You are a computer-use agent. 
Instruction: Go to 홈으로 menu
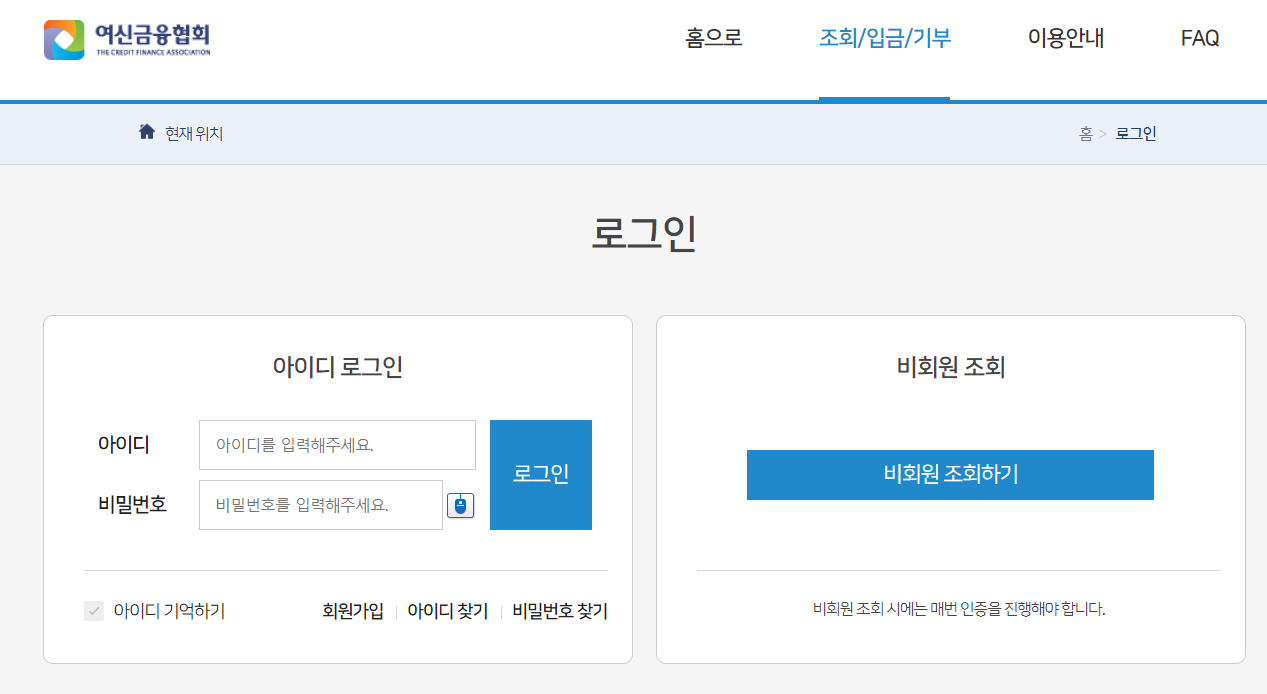pyautogui.click(x=714, y=39)
